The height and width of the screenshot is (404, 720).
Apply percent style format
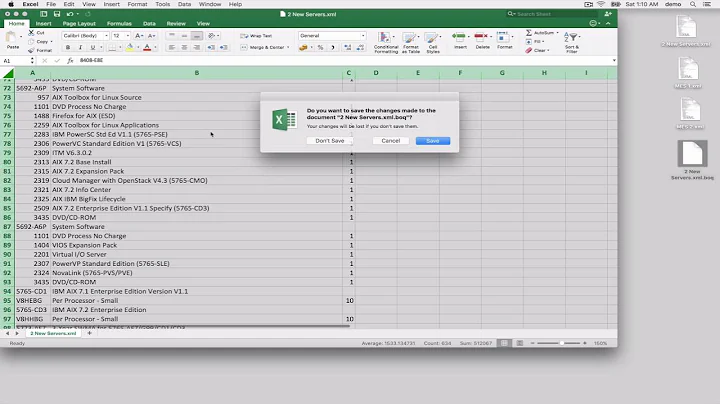(321, 47)
